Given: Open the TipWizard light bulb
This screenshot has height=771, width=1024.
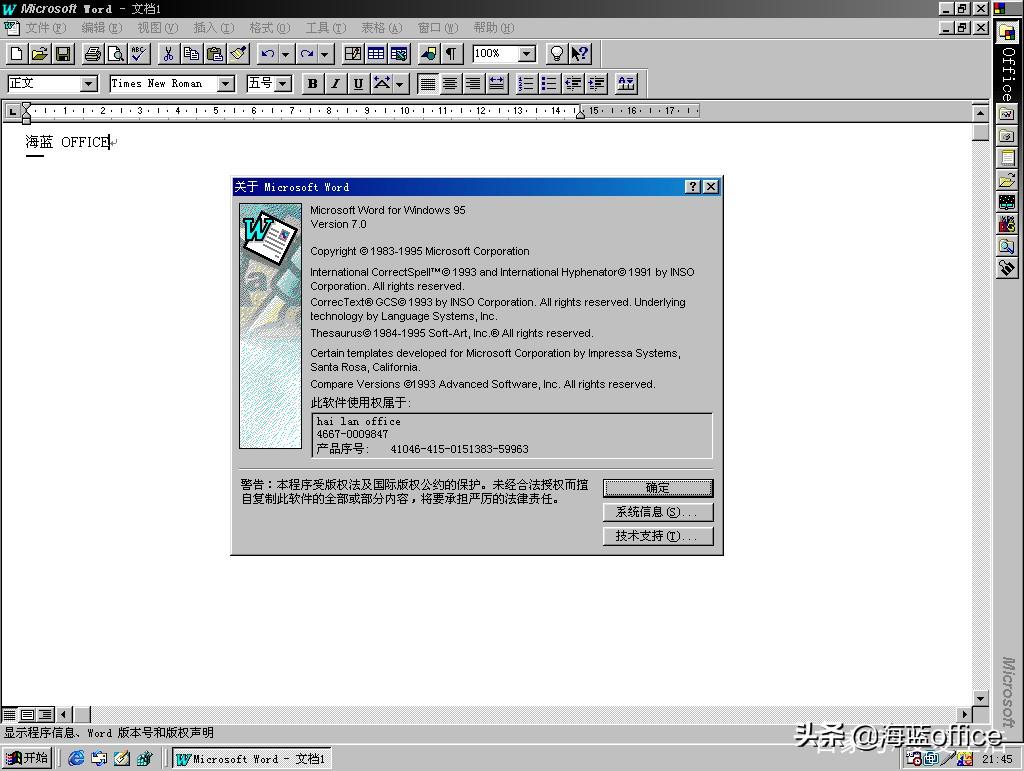Looking at the screenshot, I should (x=556, y=54).
